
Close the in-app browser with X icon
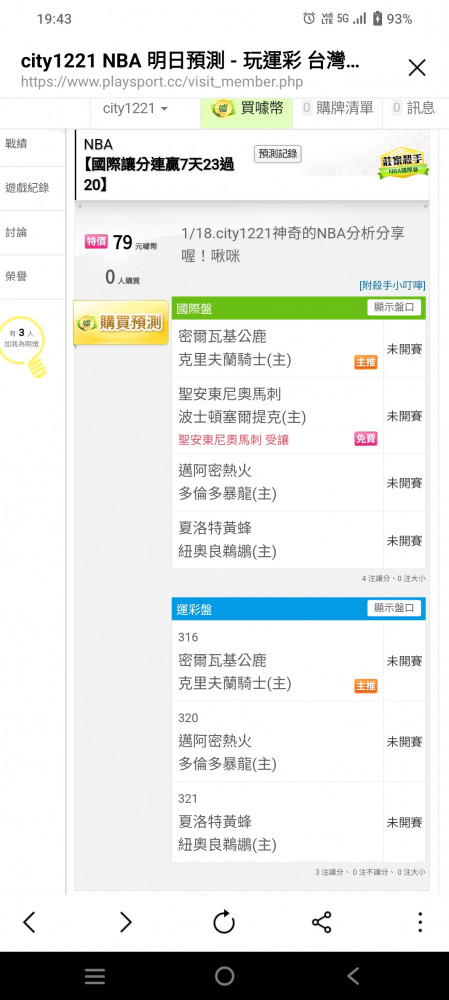tap(417, 68)
